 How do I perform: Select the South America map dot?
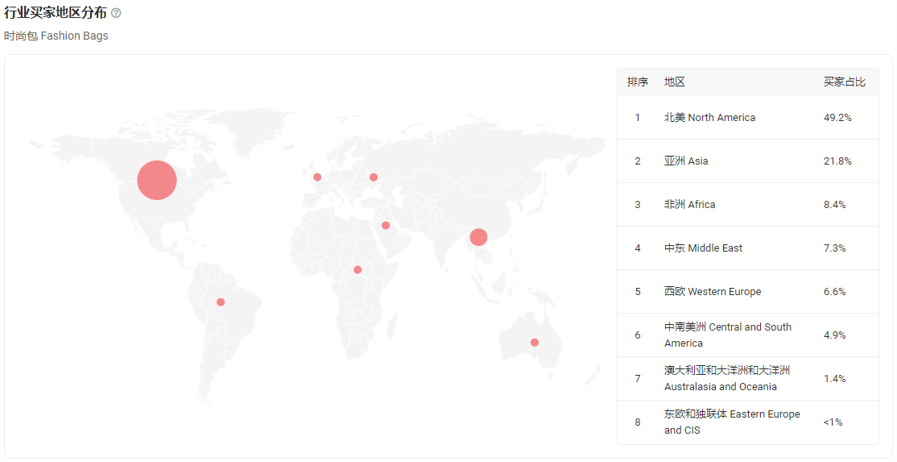pyautogui.click(x=221, y=302)
